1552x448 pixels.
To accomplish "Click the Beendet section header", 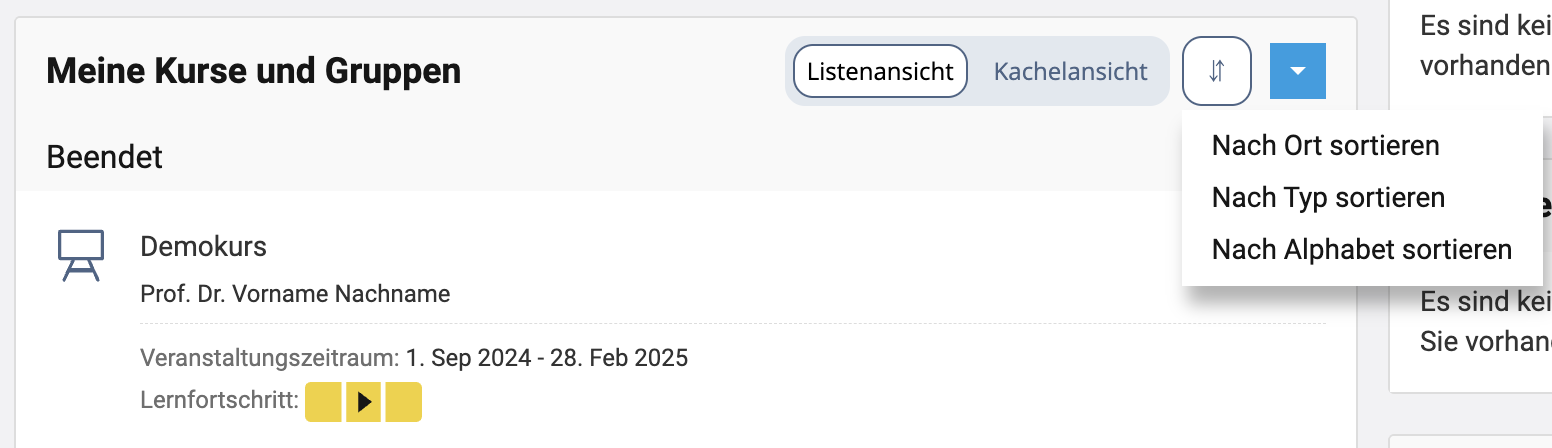I will (104, 157).
